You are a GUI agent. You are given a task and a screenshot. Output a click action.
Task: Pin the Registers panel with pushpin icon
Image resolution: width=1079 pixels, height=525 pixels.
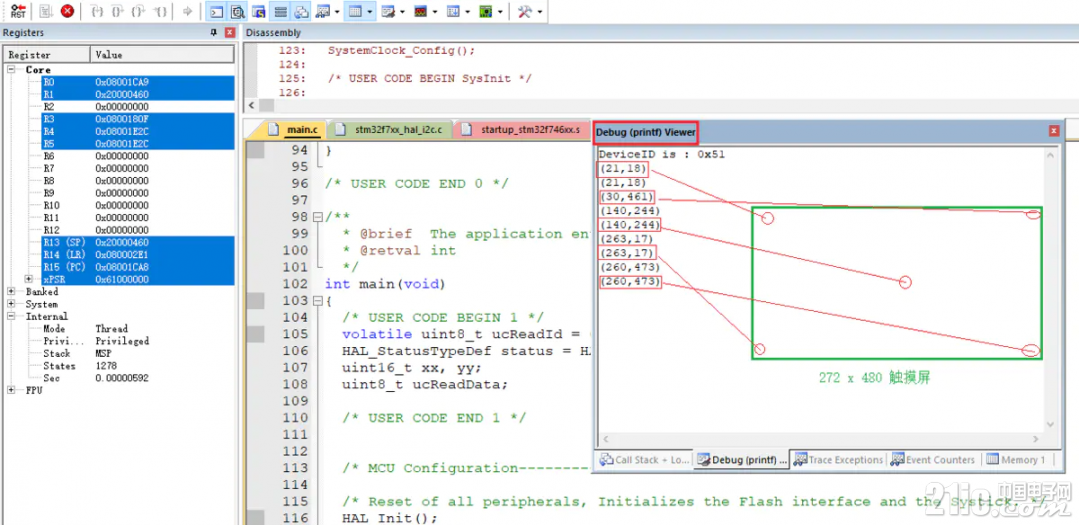coord(213,32)
